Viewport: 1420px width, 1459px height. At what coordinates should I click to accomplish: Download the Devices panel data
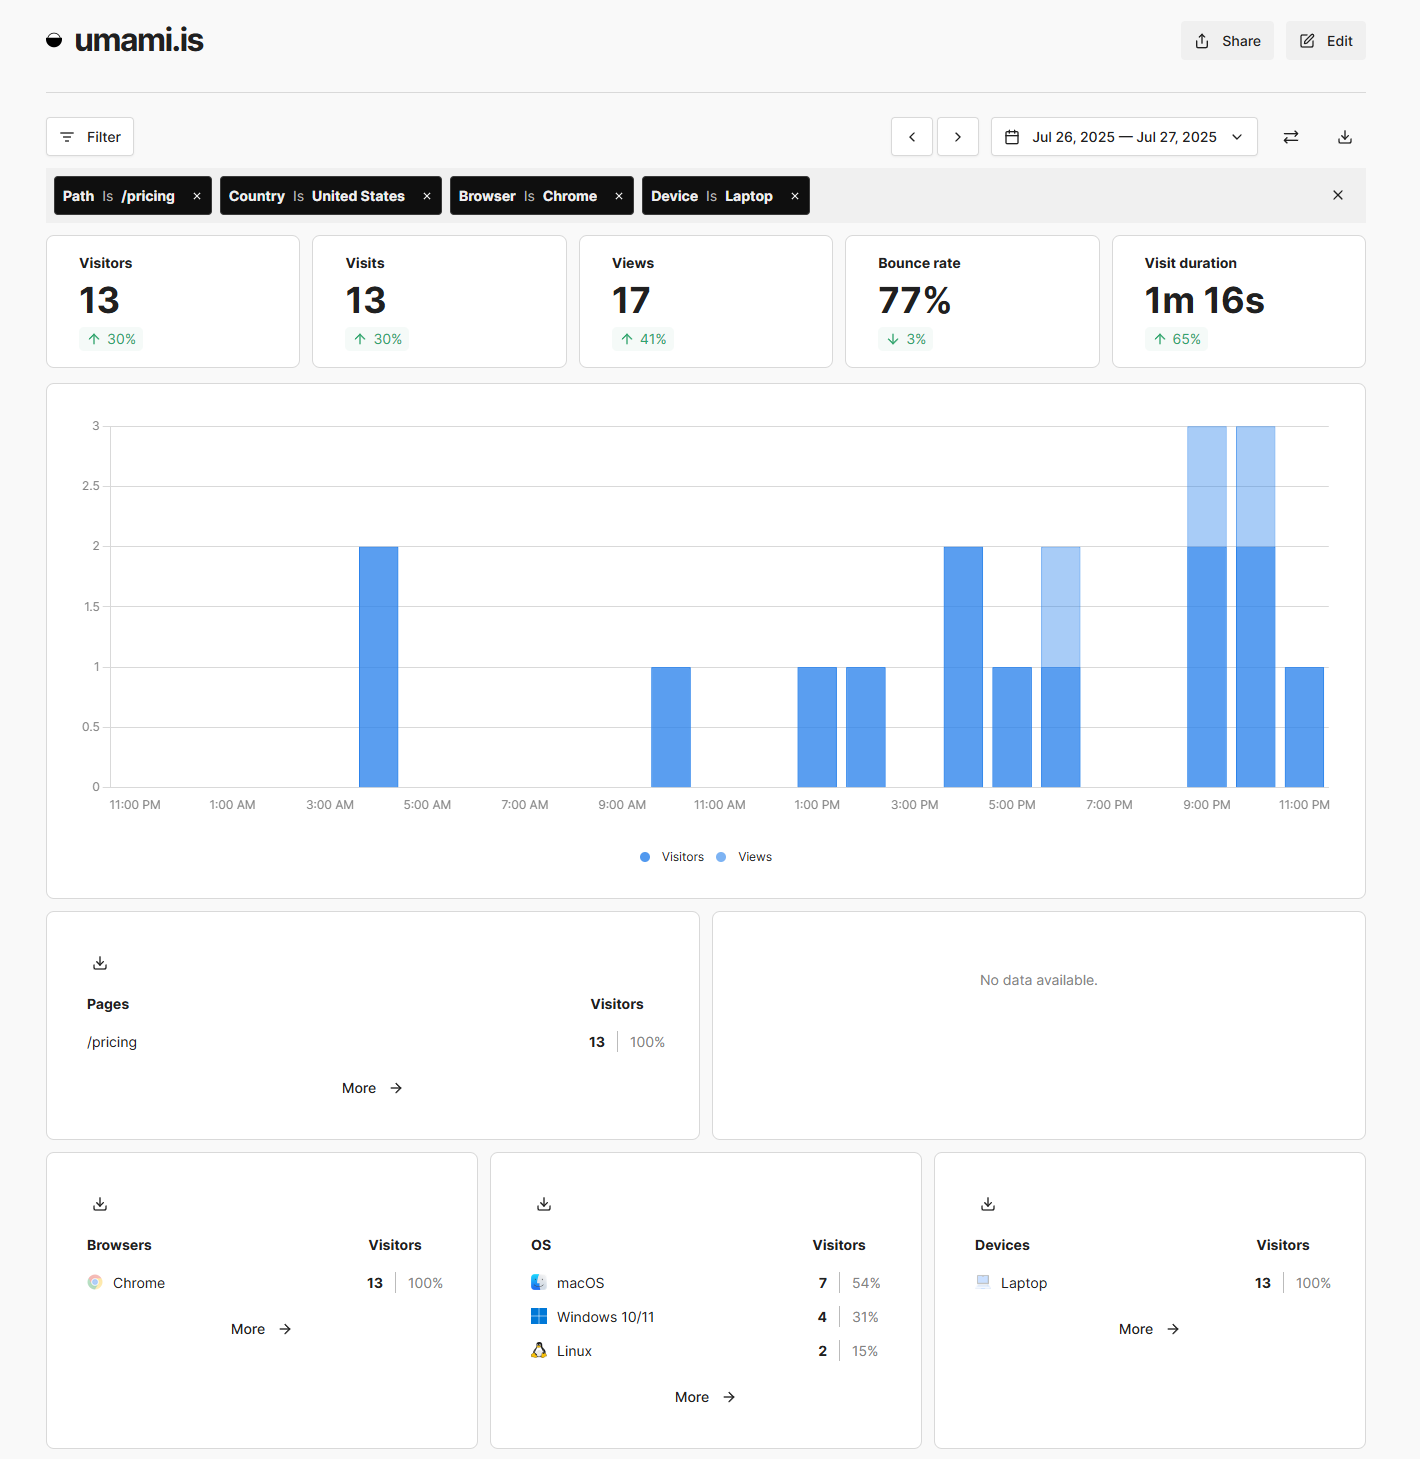(988, 1204)
